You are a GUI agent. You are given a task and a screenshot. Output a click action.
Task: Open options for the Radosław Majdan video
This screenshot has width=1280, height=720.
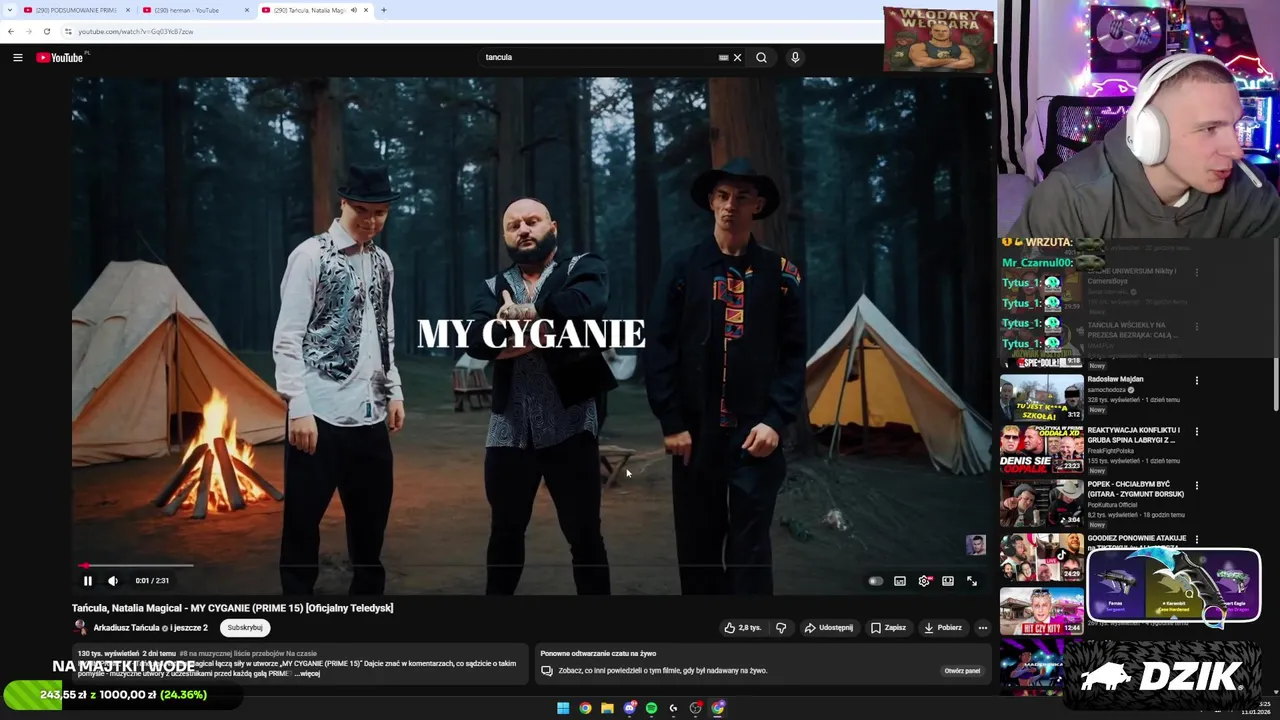[x=1196, y=380]
